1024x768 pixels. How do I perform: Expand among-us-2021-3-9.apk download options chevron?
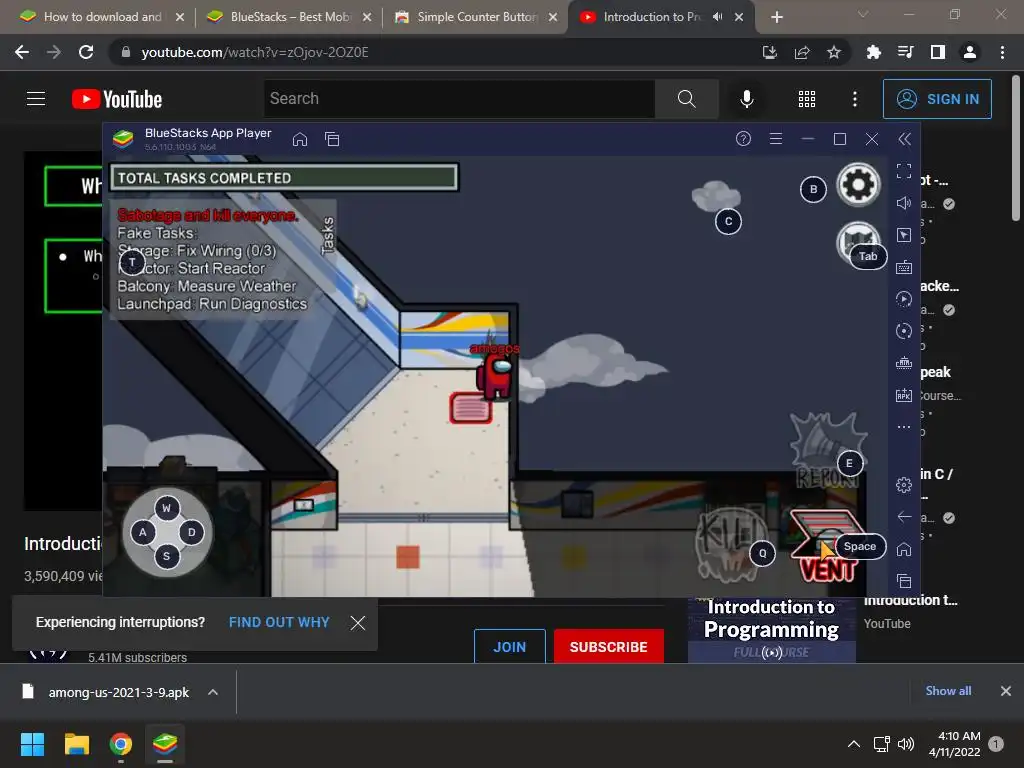(x=213, y=692)
